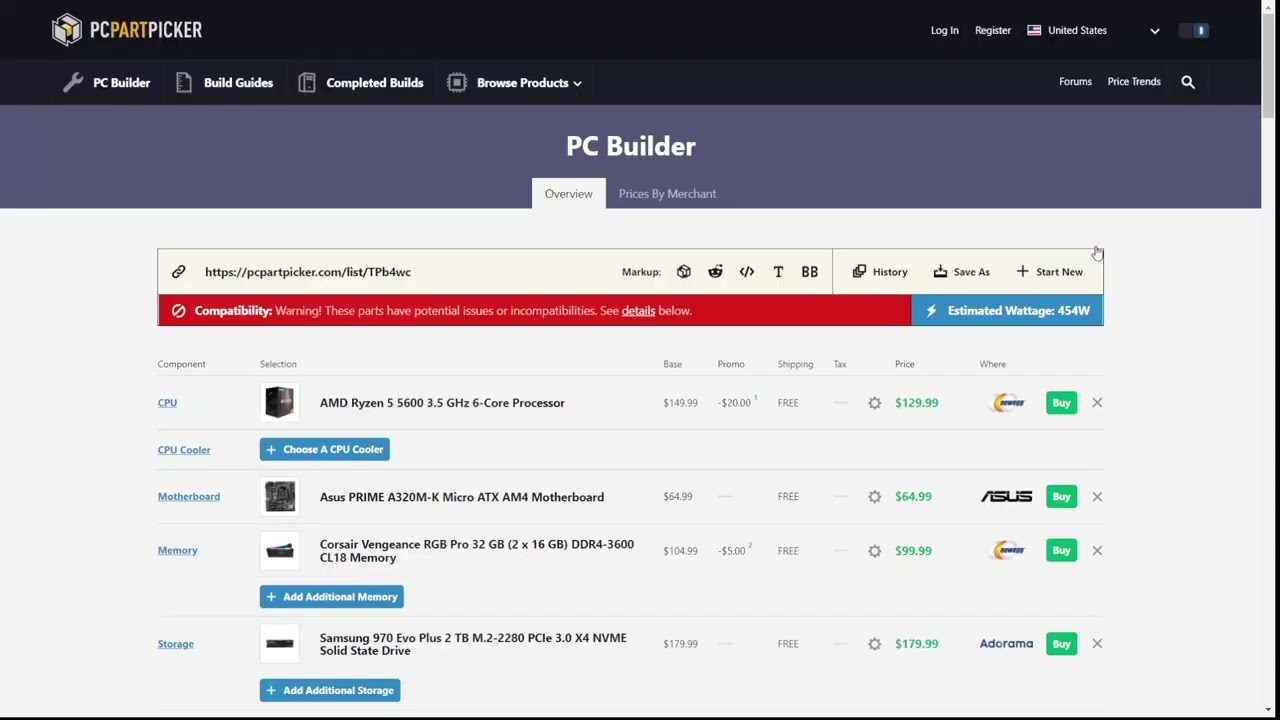Click the Estimated Wattage 454W panel
Screen dimensions: 1280x720
pyautogui.click(x=1007, y=311)
